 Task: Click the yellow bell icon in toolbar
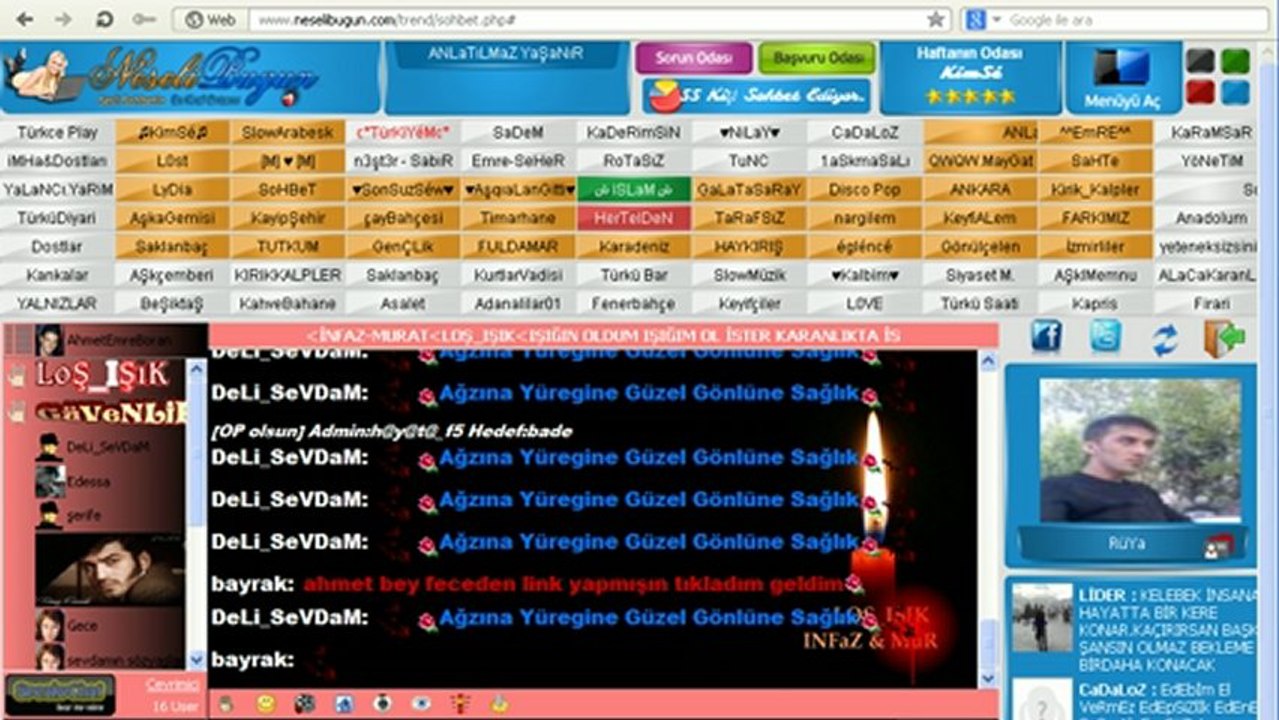(499, 704)
